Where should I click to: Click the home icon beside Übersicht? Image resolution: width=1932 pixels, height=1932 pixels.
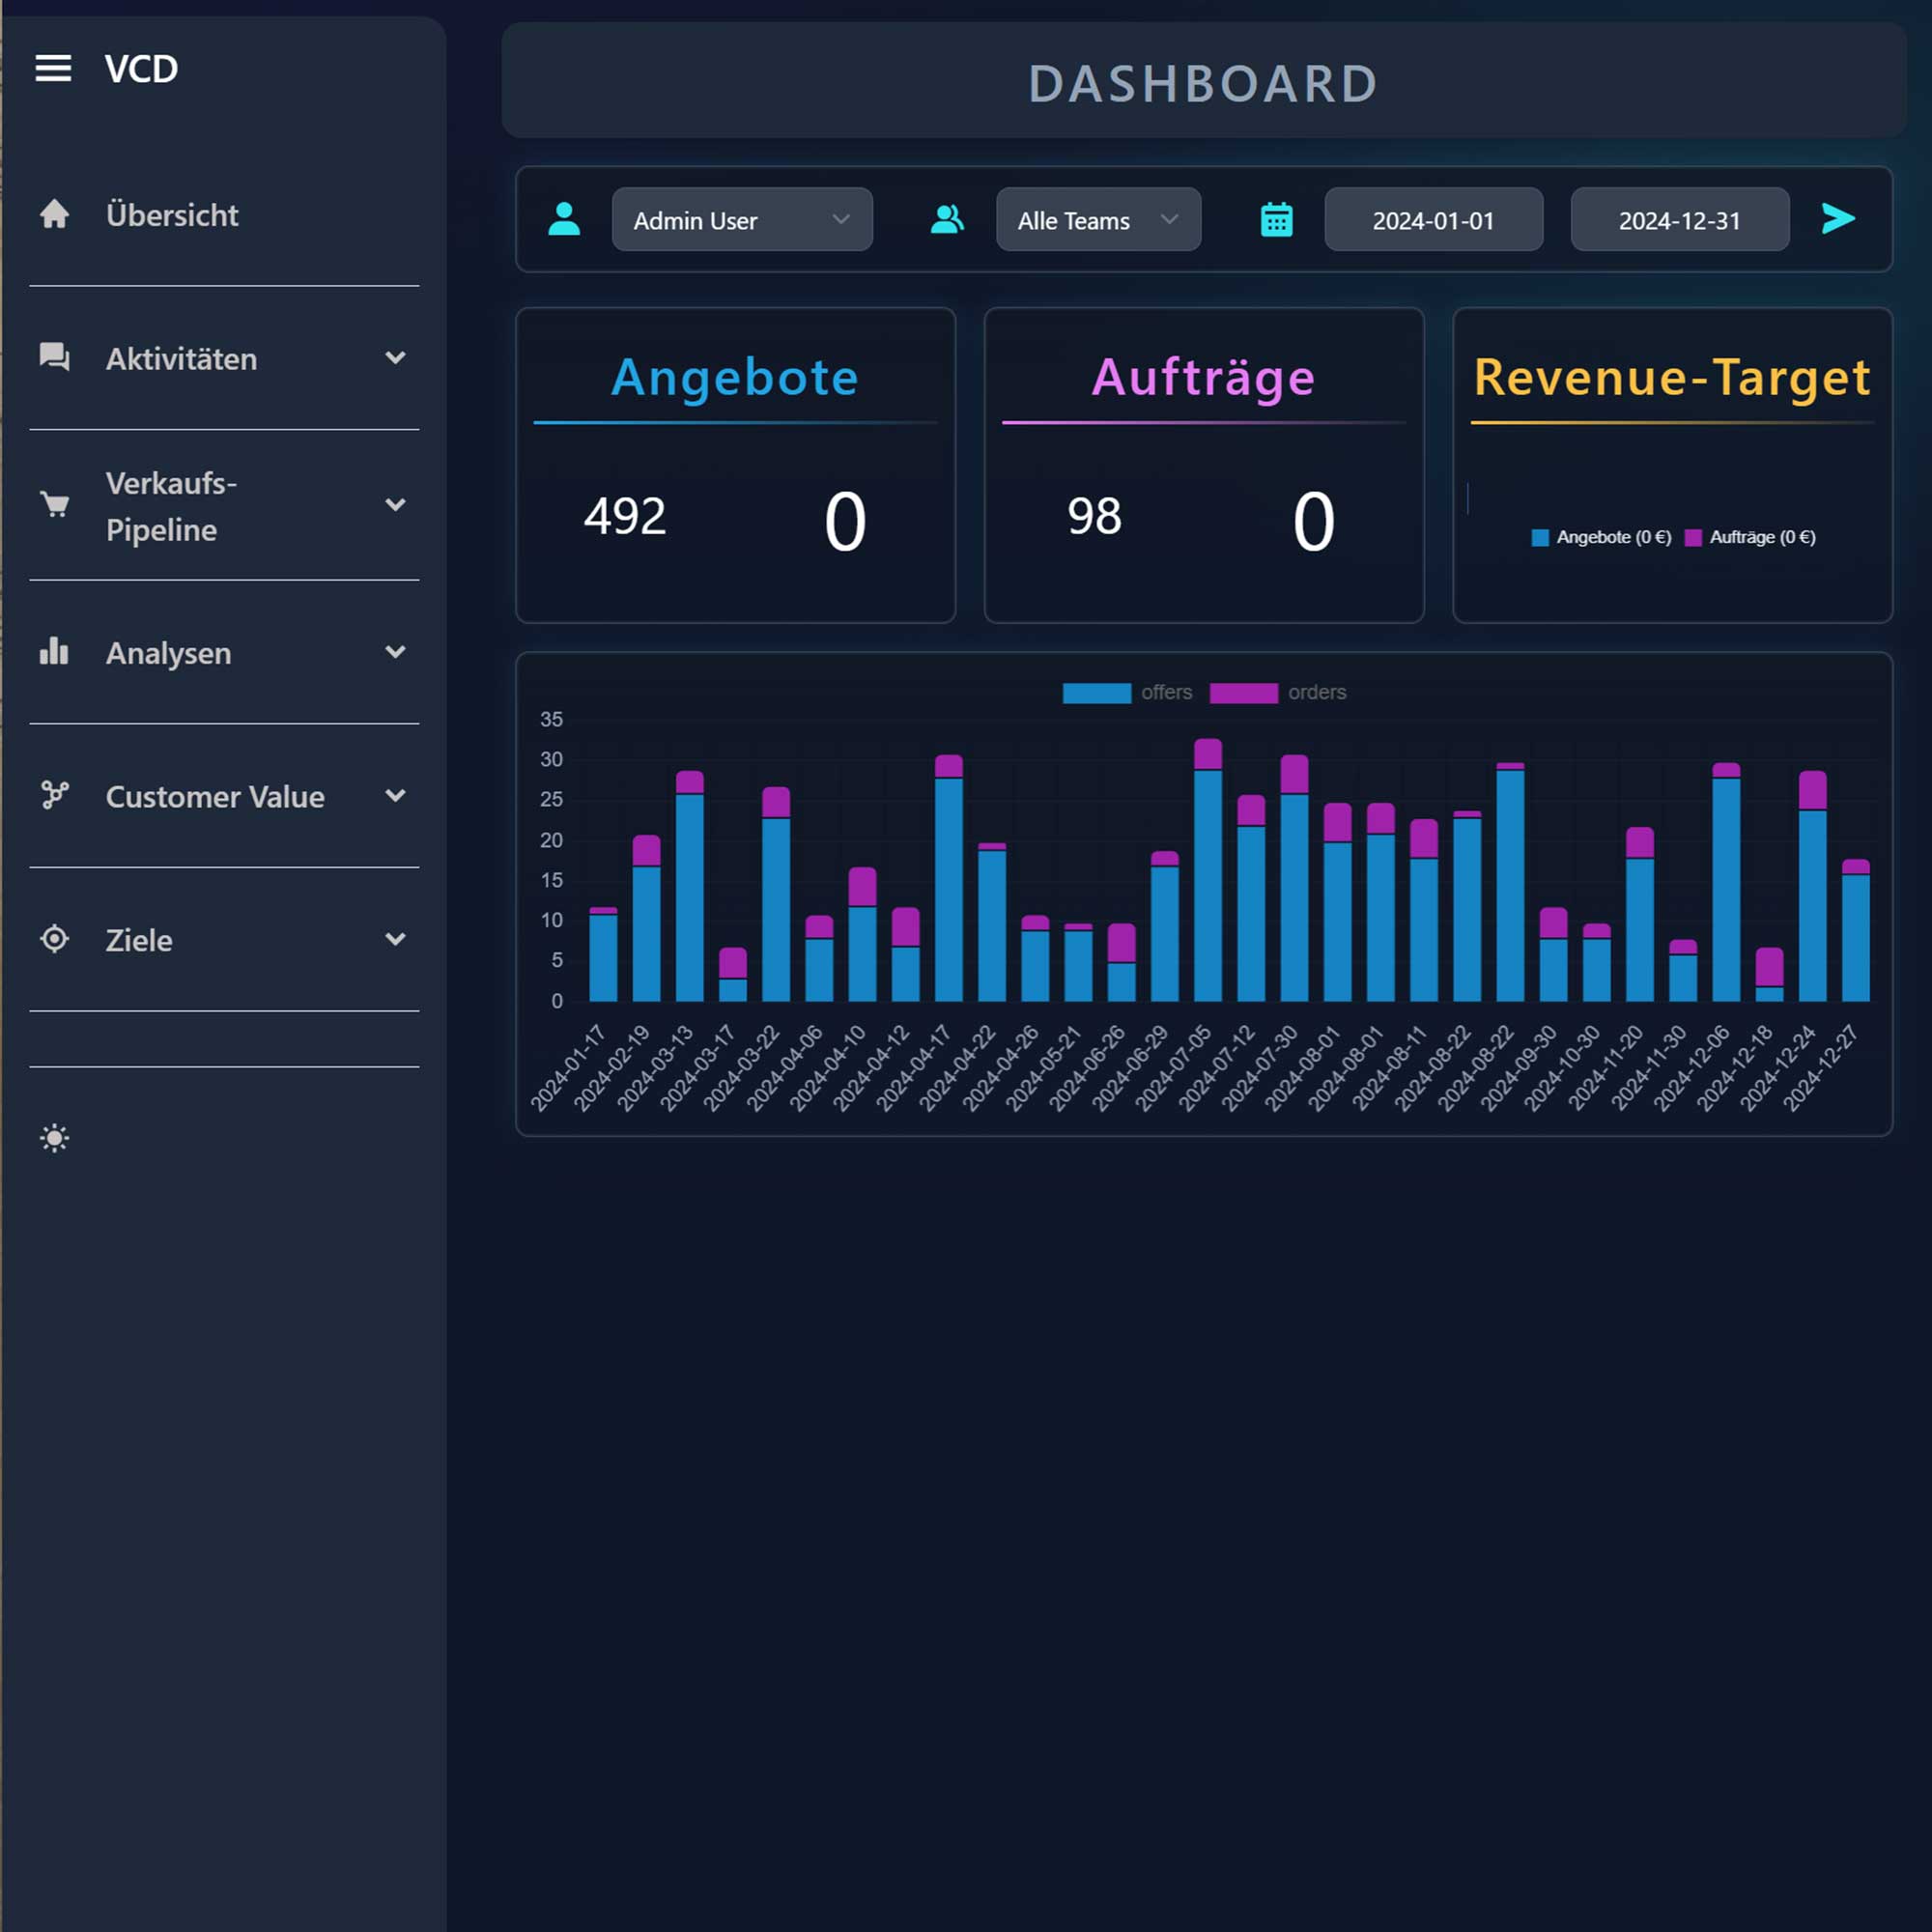point(54,214)
